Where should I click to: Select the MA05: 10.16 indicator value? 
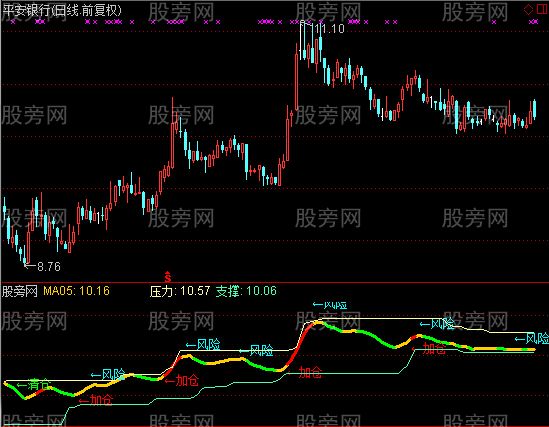[x=76, y=291]
